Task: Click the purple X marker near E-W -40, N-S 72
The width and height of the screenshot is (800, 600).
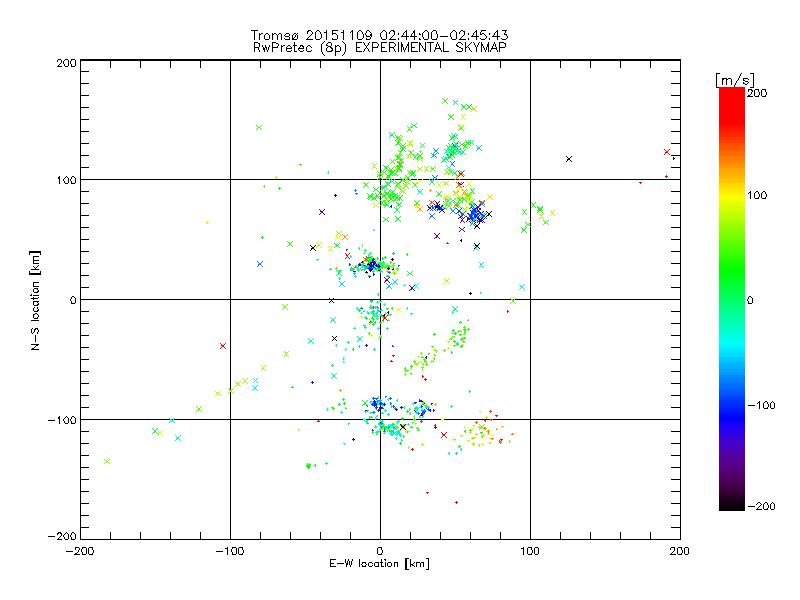Action: point(322,212)
